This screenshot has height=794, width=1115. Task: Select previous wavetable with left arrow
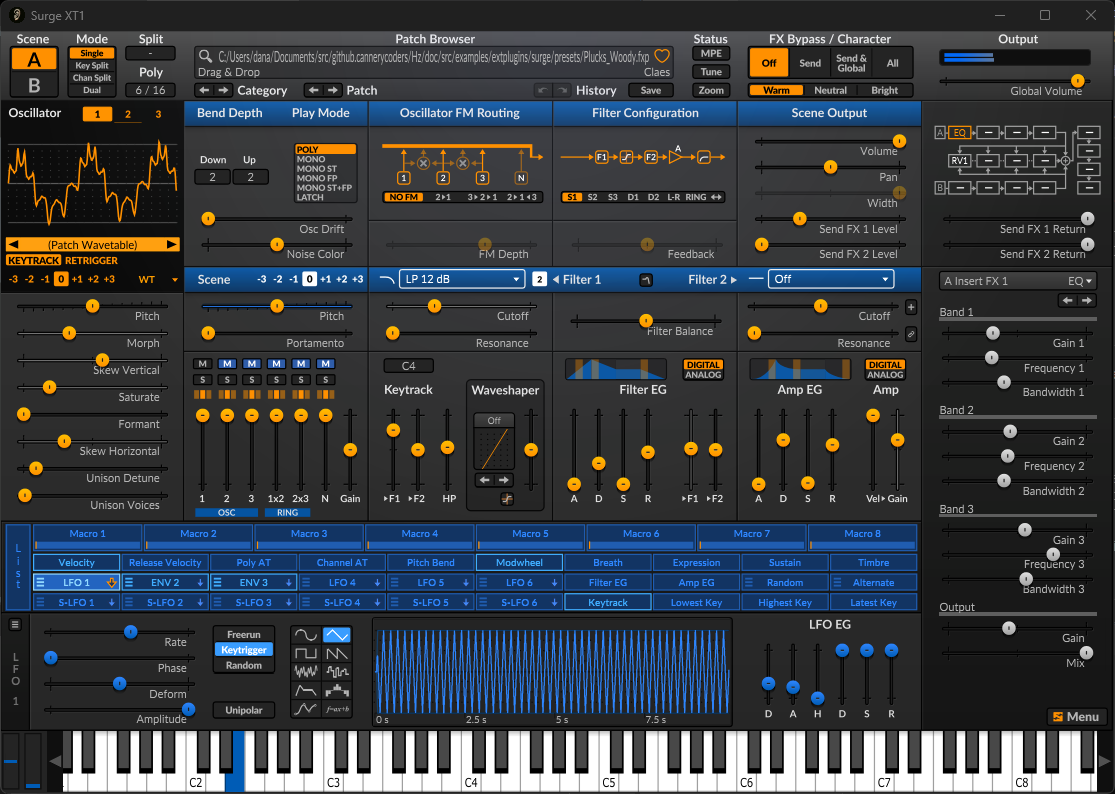point(13,245)
